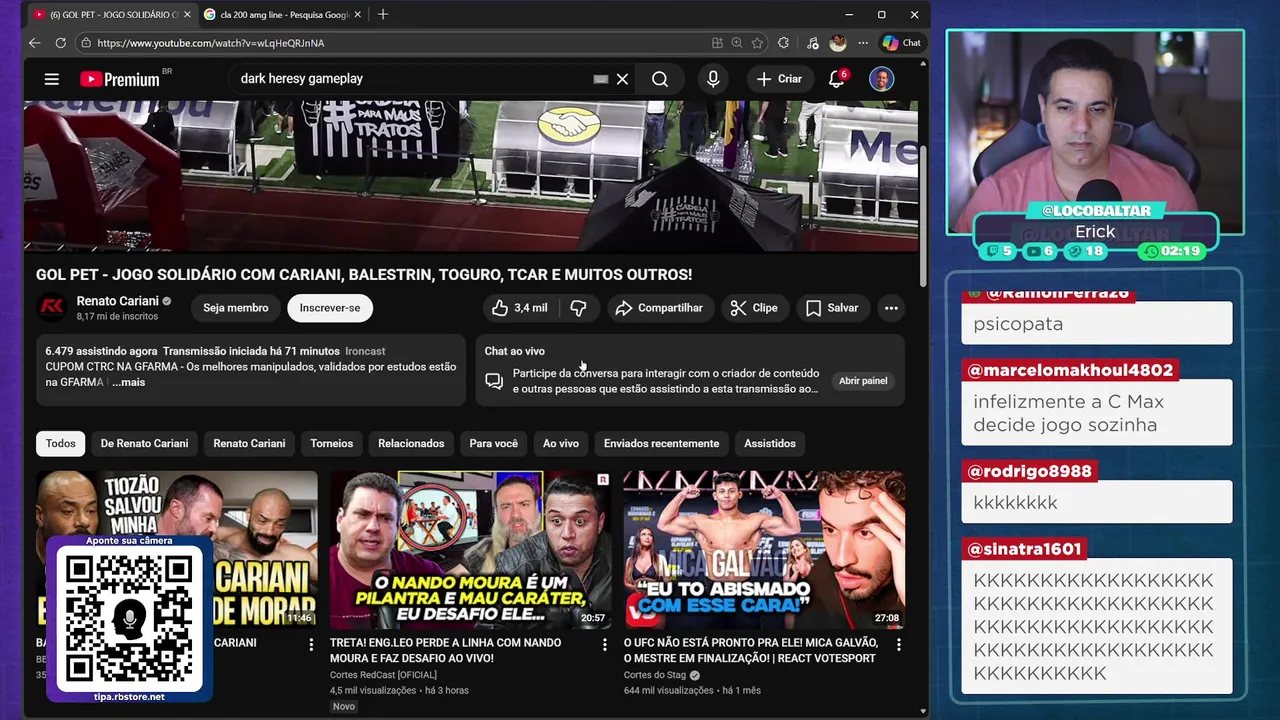The image size is (1280, 720).
Task: Go back with browser back arrow
Action: [x=34, y=43]
